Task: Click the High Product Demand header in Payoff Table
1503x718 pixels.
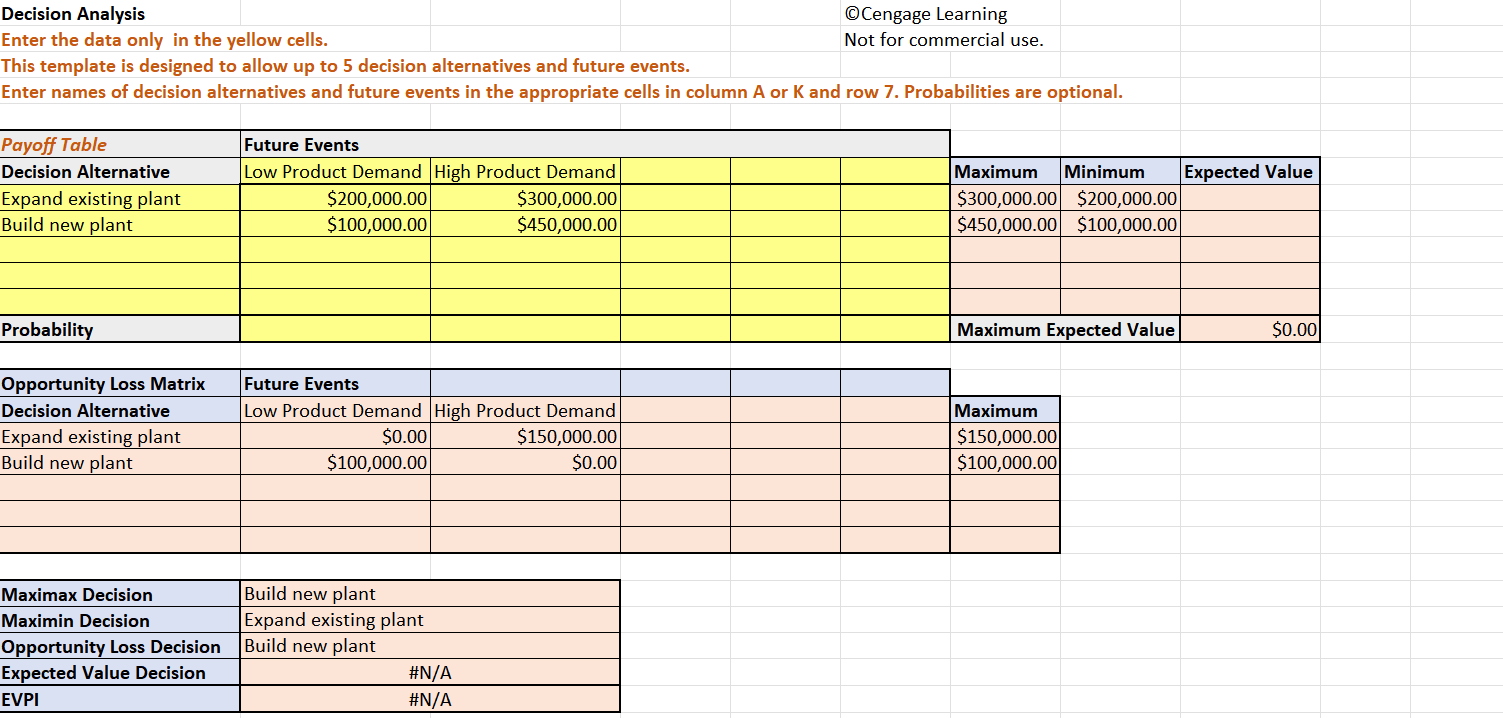Action: click(524, 171)
